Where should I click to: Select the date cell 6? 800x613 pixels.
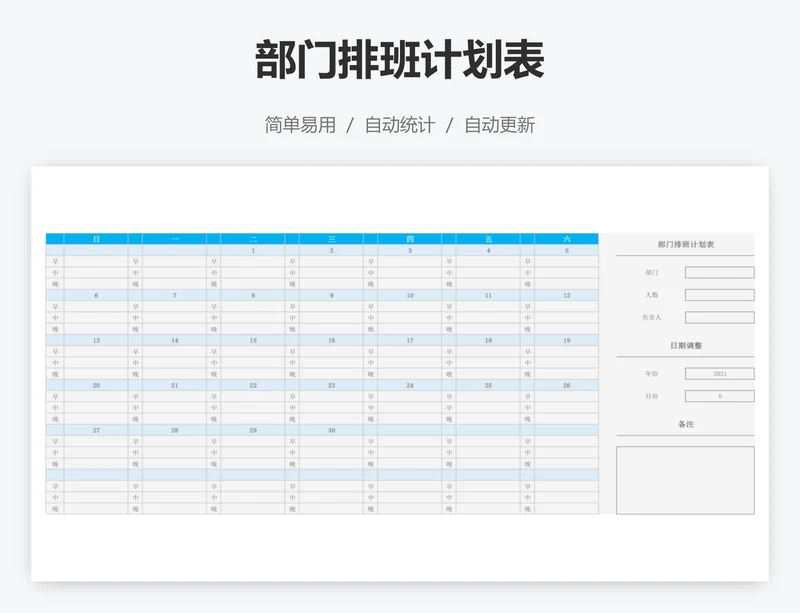[x=96, y=296]
